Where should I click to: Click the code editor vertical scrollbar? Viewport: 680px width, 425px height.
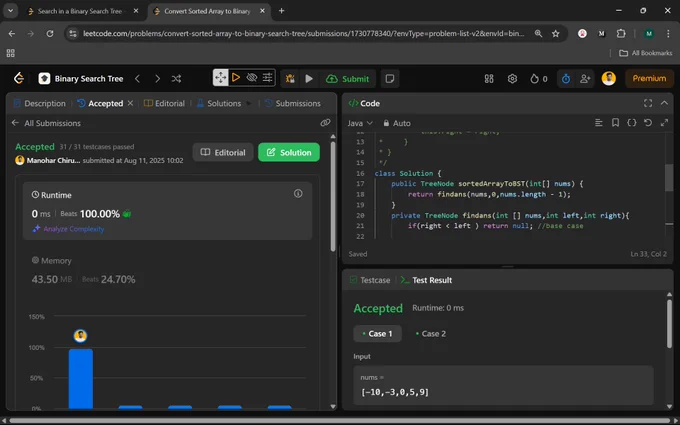669,178
